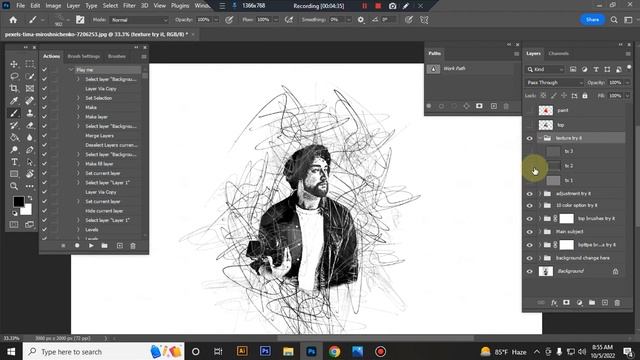Create new action set folder
This screenshot has height=360, width=640.
point(104,246)
